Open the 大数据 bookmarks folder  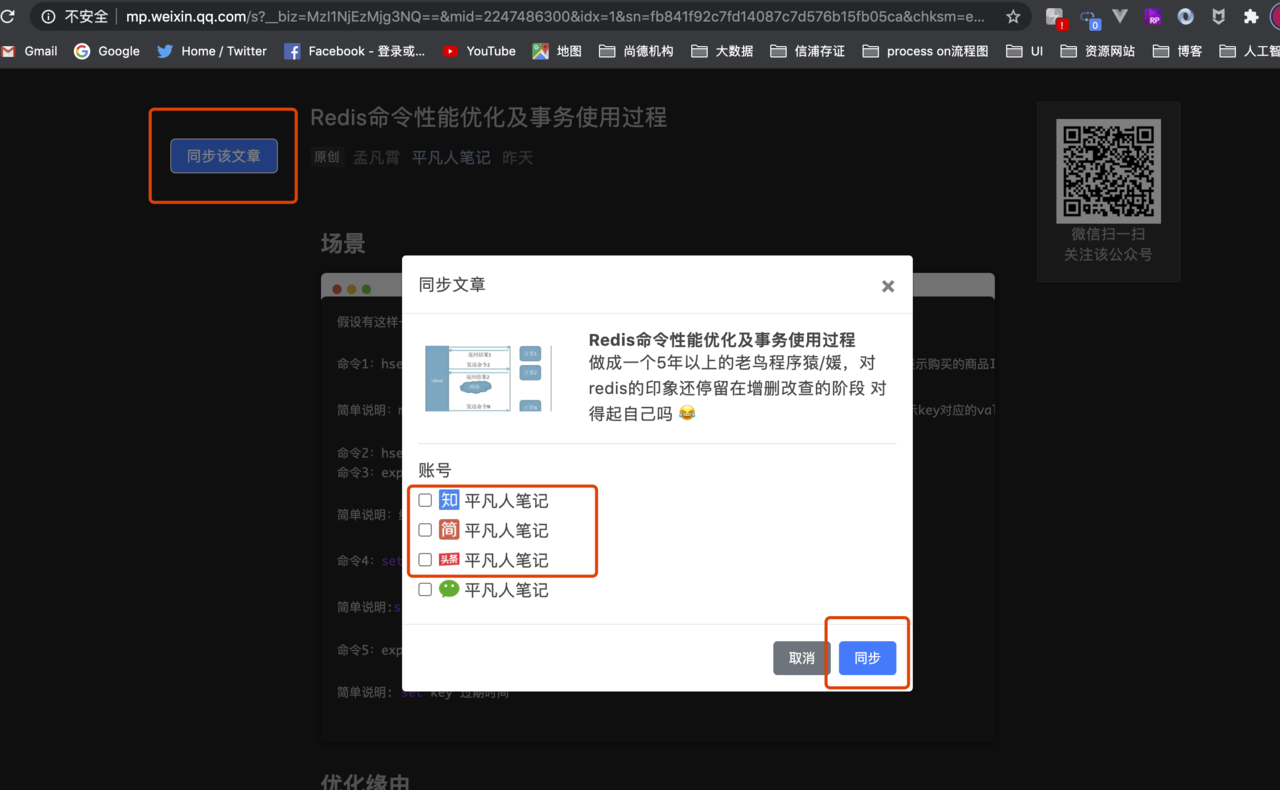(722, 51)
